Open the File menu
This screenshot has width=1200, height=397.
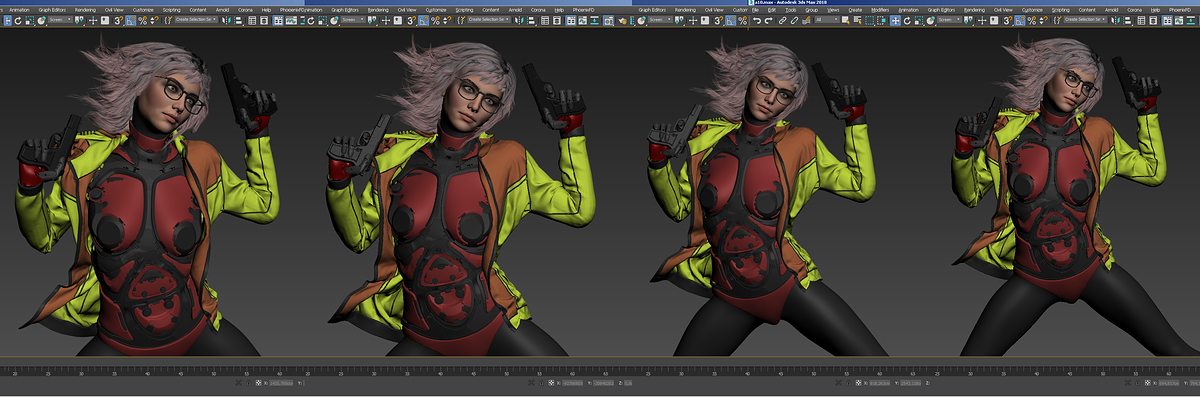coord(755,10)
